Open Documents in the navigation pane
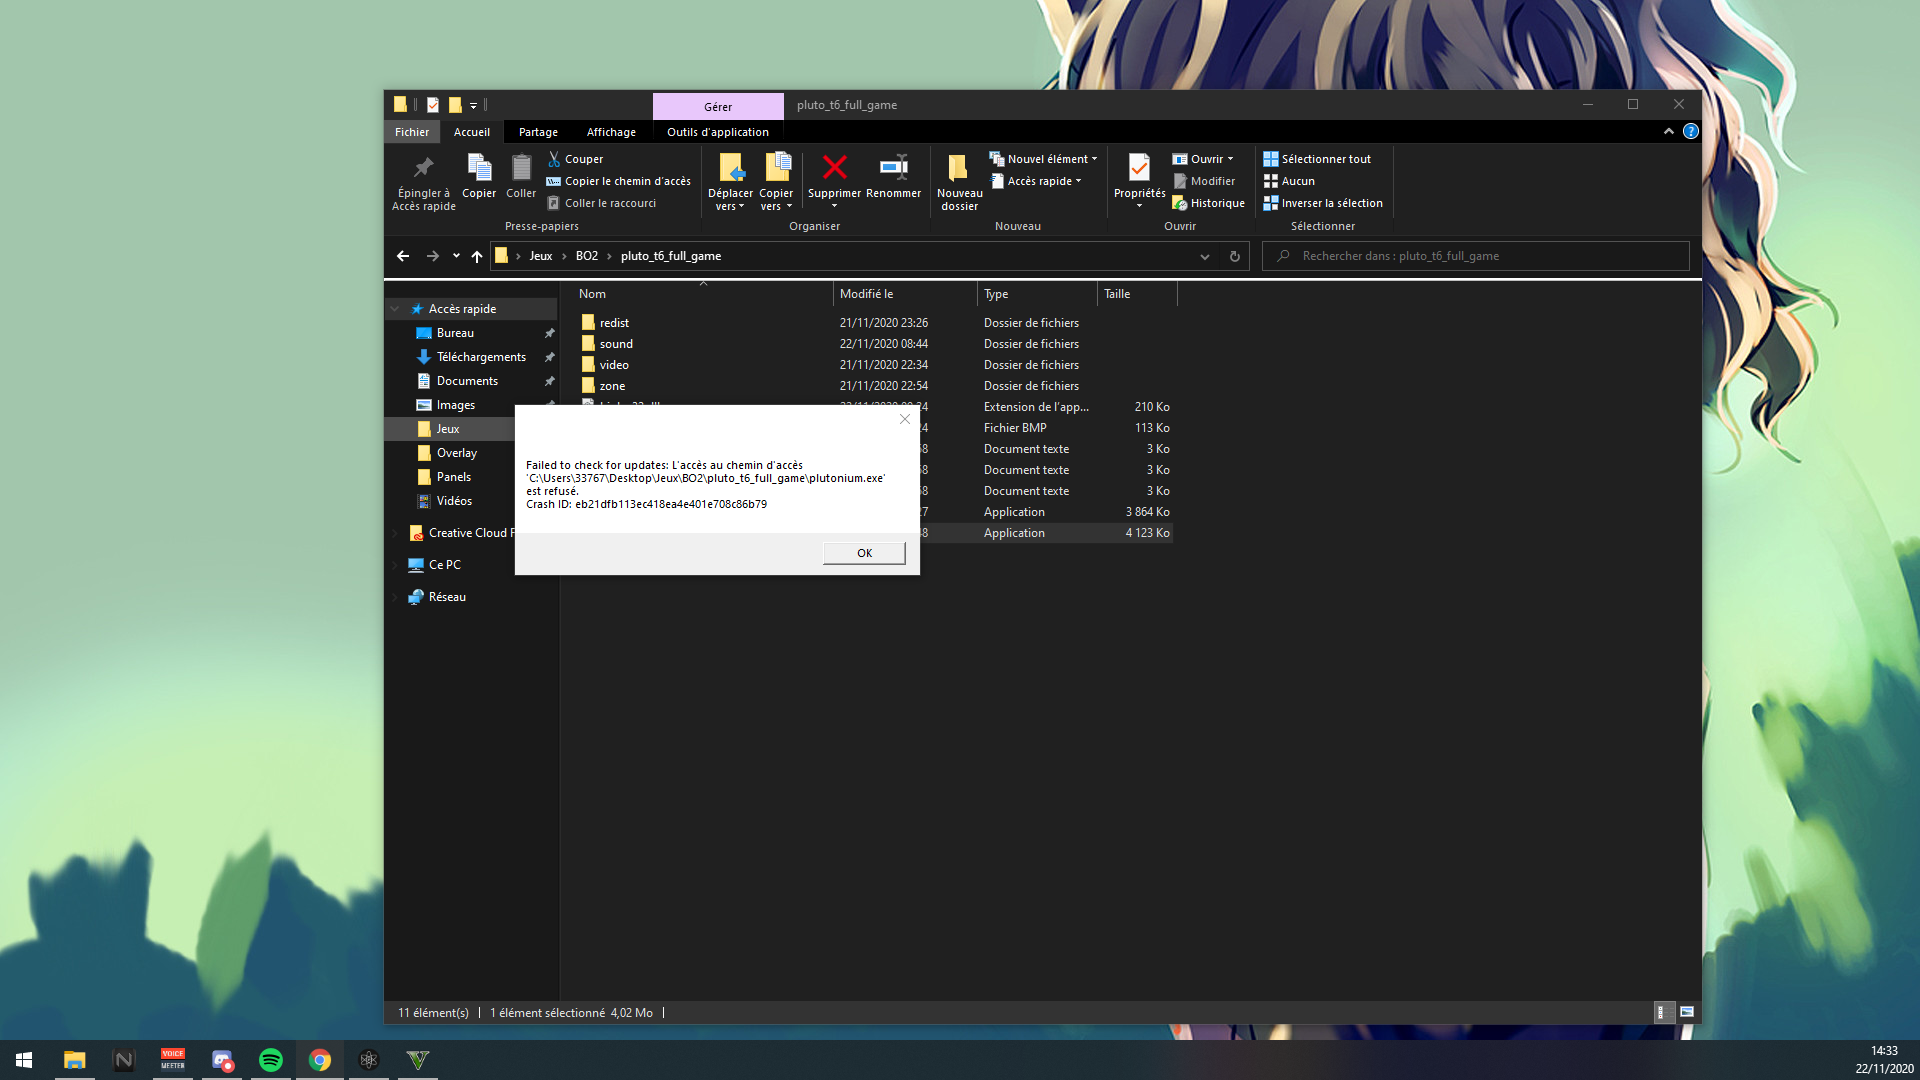 467,381
